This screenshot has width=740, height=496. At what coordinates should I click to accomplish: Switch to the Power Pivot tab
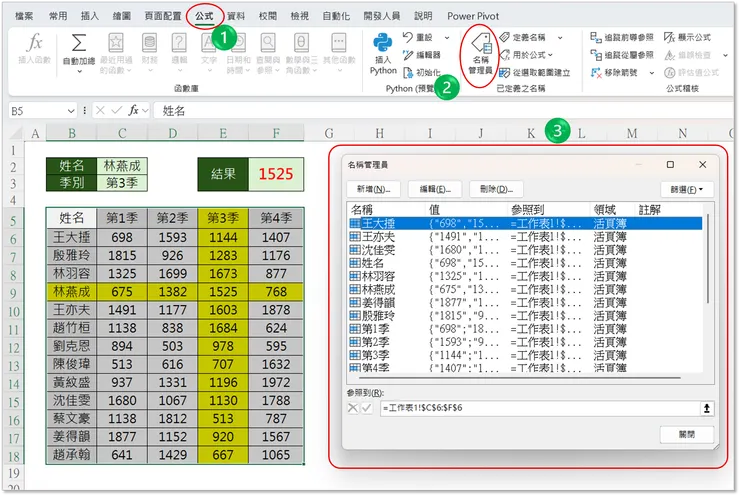click(473, 16)
